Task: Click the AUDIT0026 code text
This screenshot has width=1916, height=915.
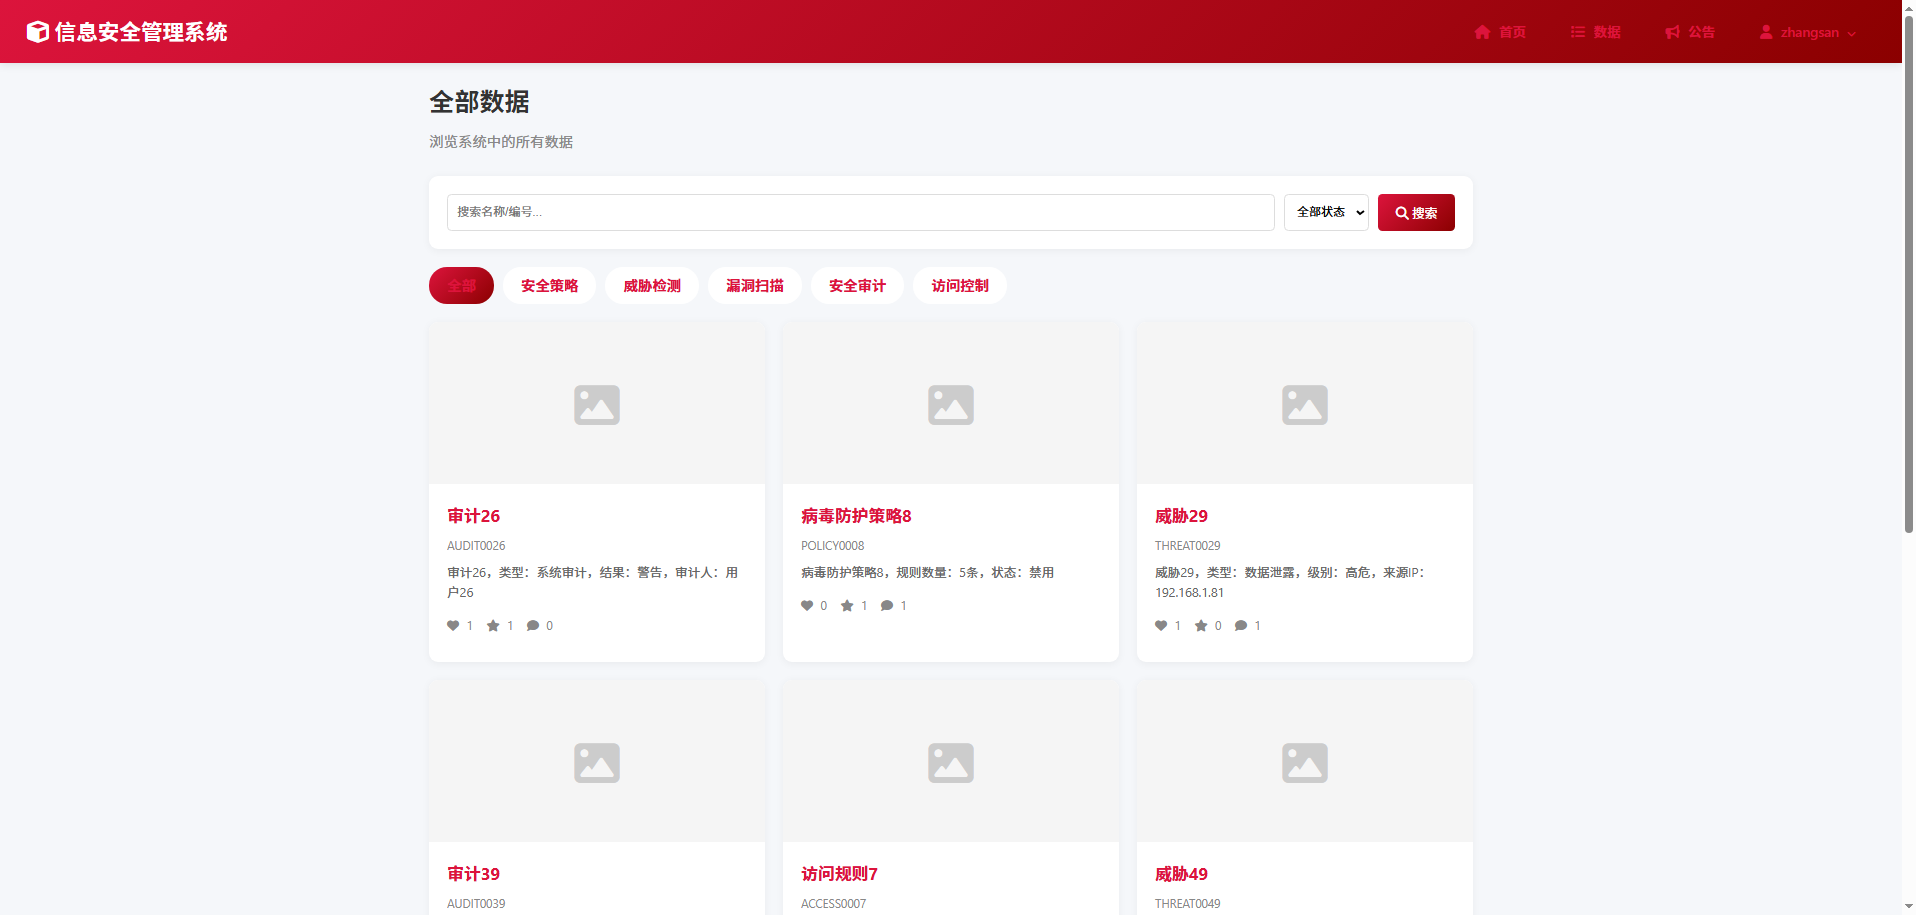Action: [x=476, y=546]
